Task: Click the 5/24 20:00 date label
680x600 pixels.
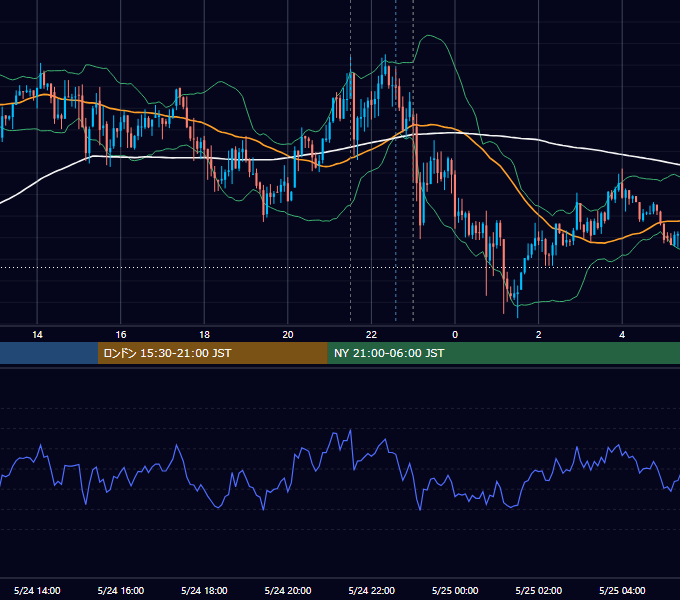Action: (288, 590)
